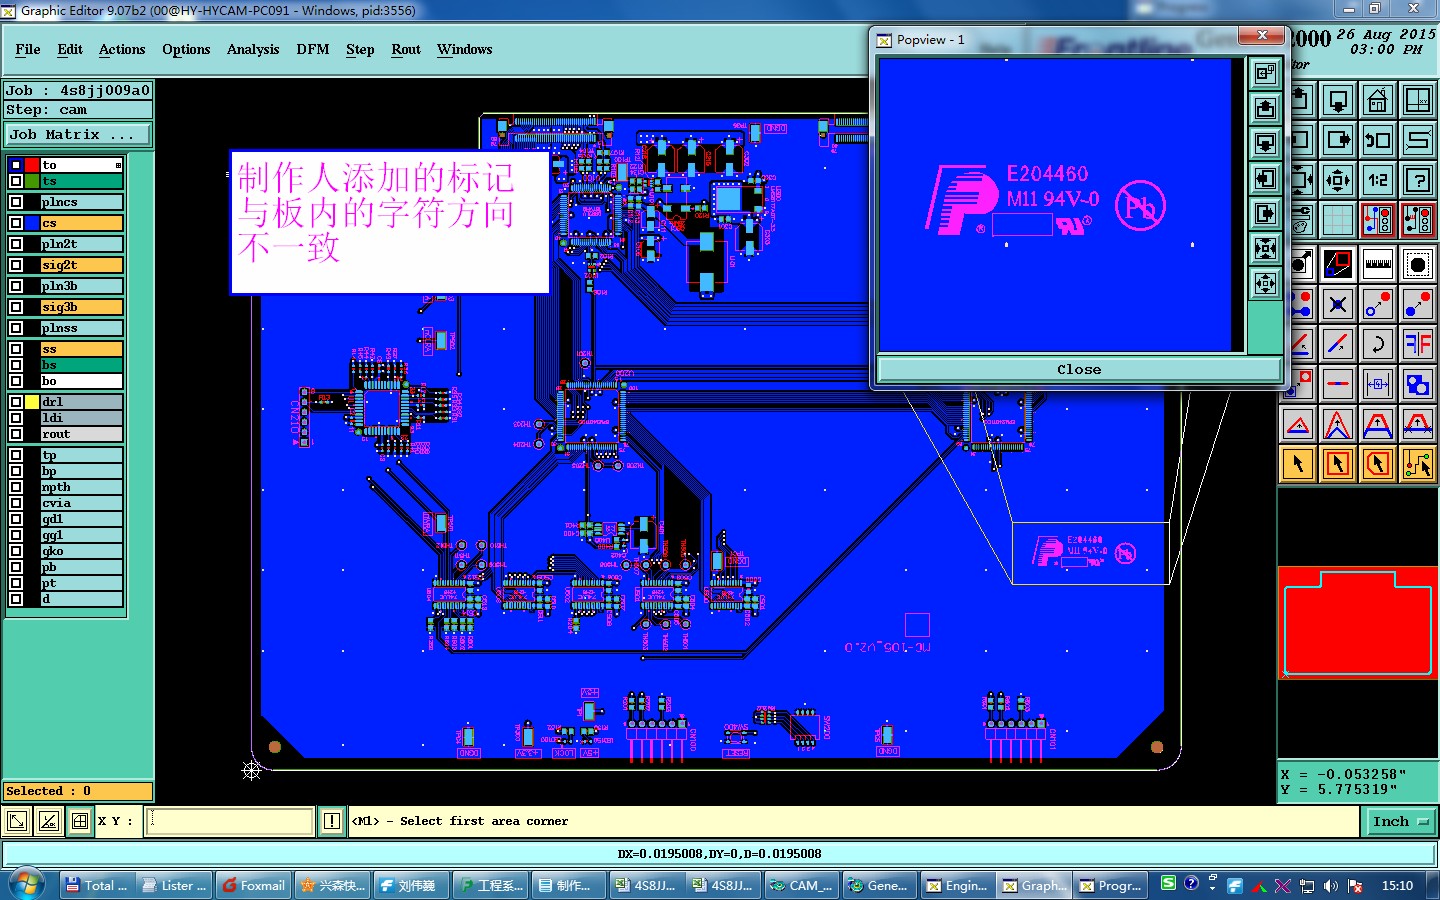The image size is (1440, 900).
Task: Click the home view icon
Action: pyautogui.click(x=1378, y=100)
